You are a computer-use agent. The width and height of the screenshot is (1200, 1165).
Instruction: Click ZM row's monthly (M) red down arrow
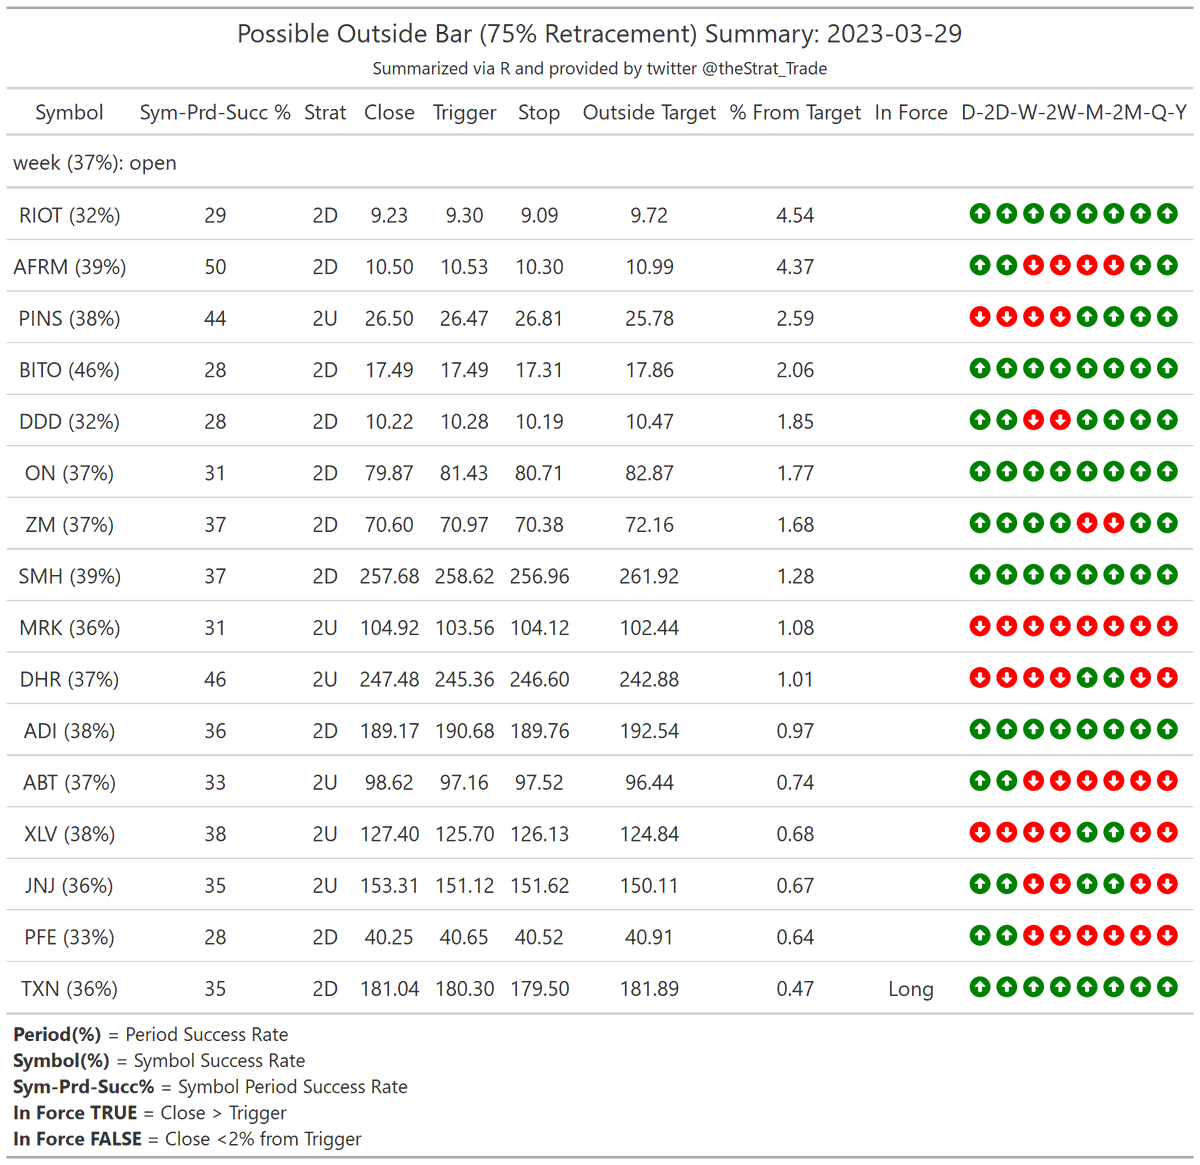tap(1087, 523)
